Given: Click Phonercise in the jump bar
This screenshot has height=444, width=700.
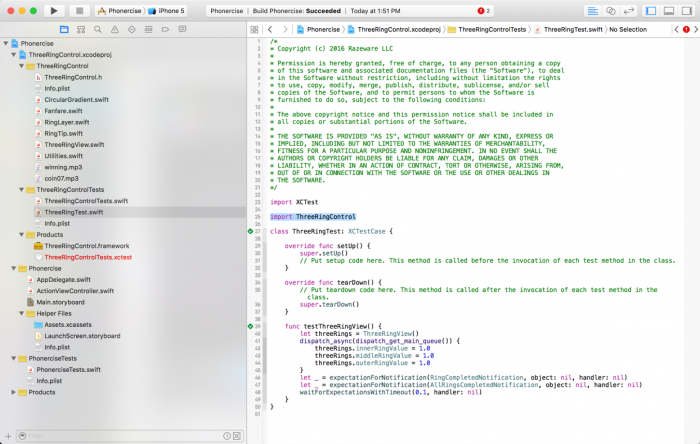Looking at the screenshot, I should pos(318,29).
